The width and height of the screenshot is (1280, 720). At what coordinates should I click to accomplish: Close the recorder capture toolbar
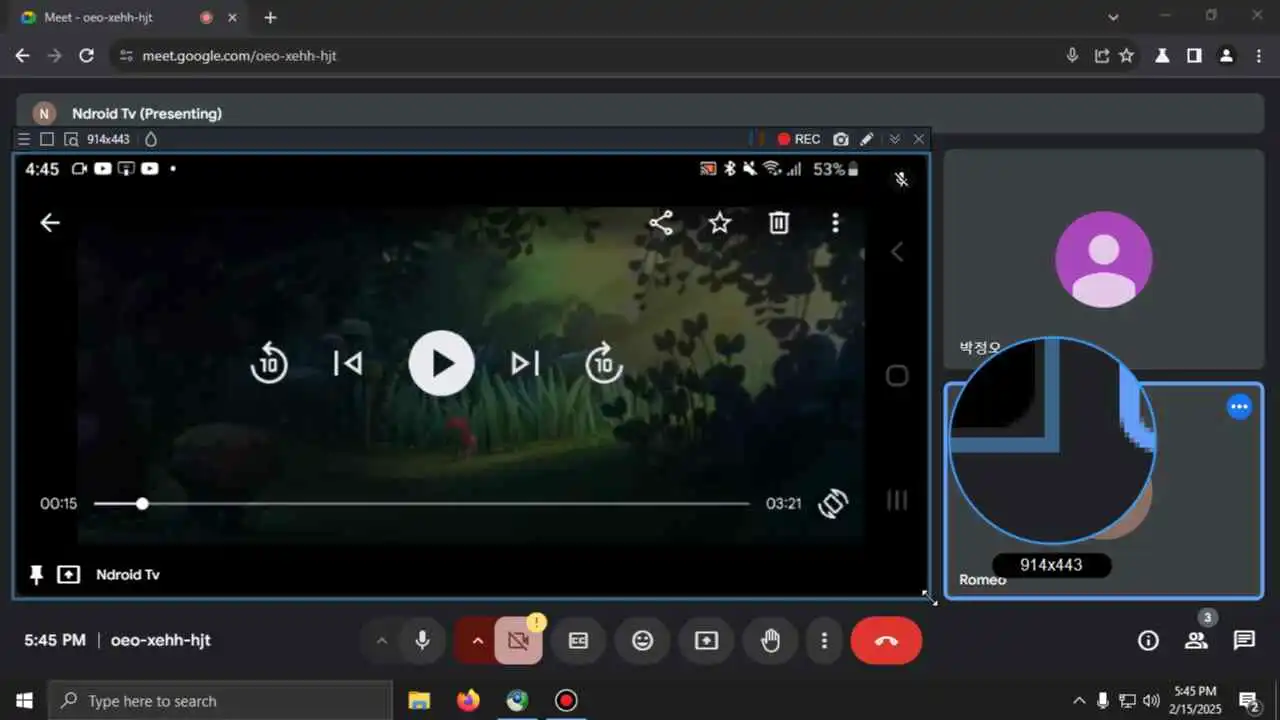click(x=918, y=139)
